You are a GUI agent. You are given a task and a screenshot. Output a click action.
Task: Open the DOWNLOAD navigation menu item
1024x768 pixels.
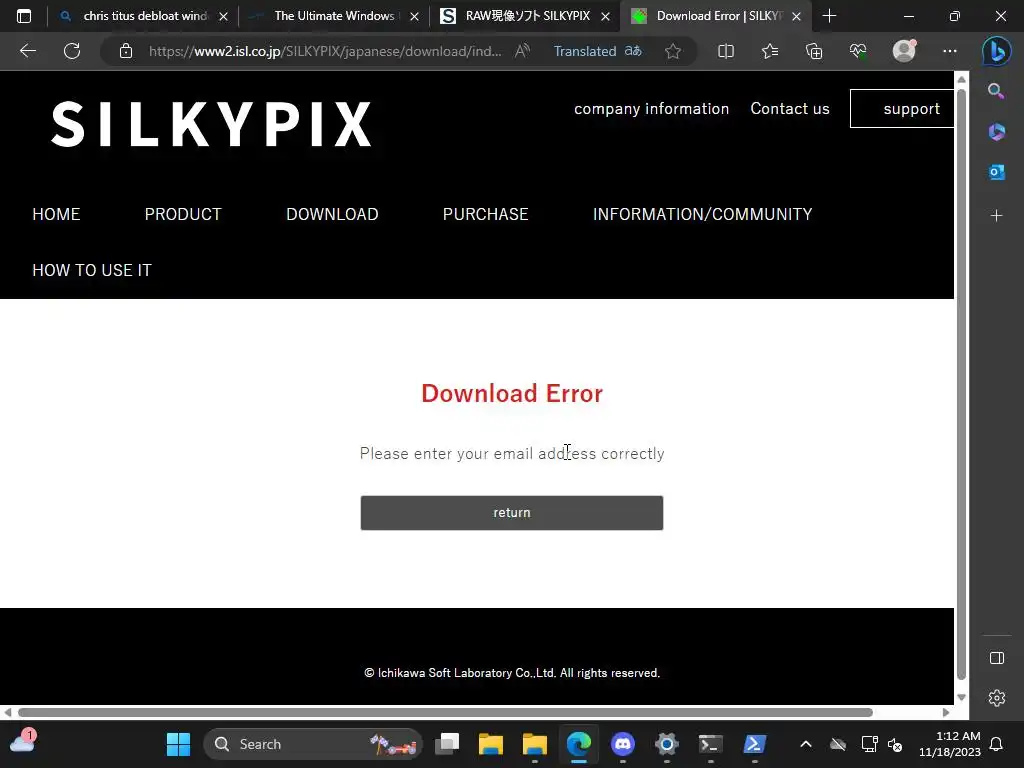coord(332,214)
